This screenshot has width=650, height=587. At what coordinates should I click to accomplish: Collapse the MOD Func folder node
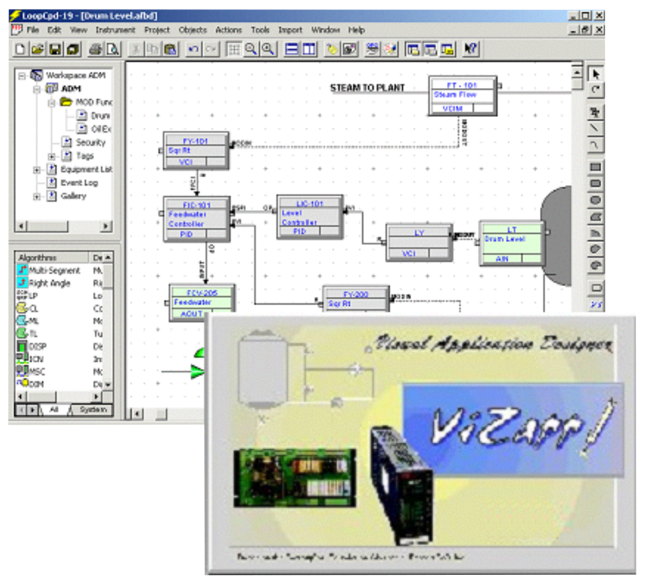51,102
